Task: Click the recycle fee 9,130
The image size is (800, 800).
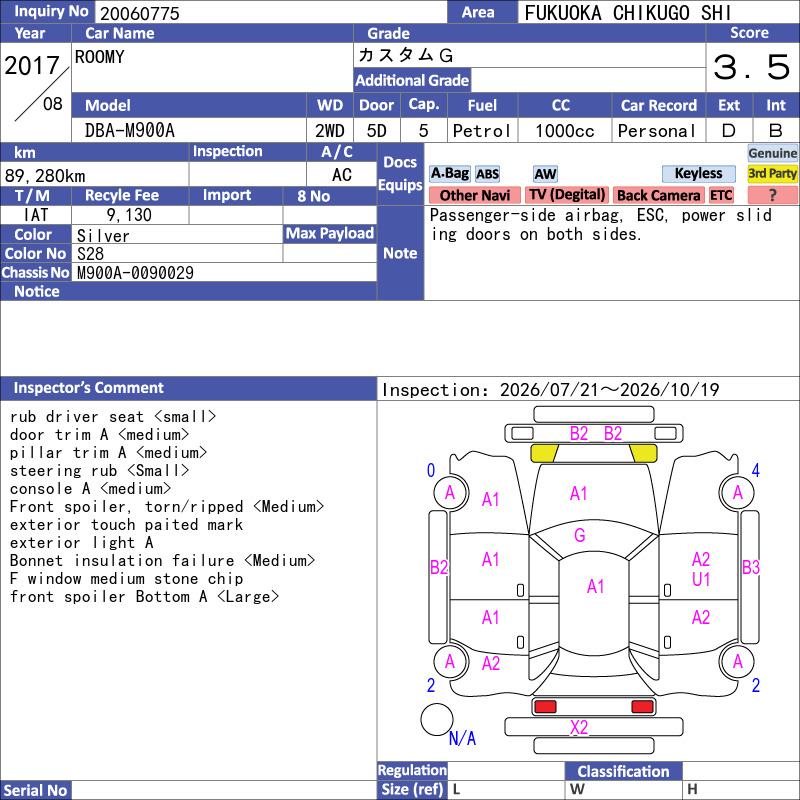Action: point(129,215)
